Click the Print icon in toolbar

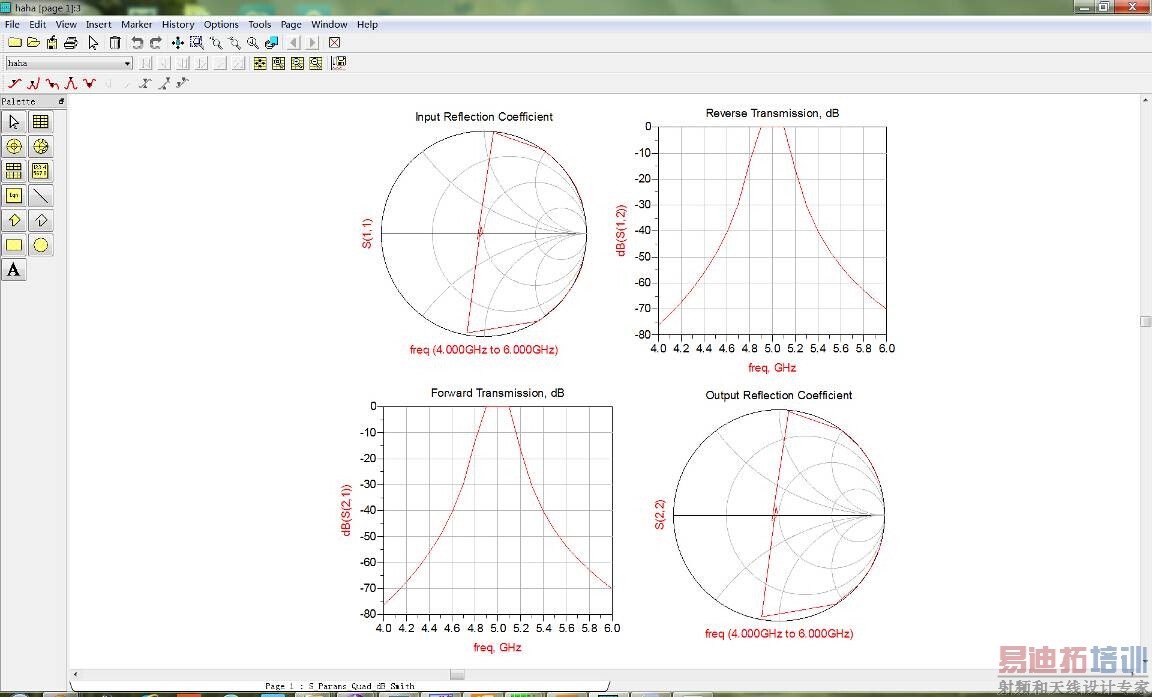pyautogui.click(x=71, y=43)
